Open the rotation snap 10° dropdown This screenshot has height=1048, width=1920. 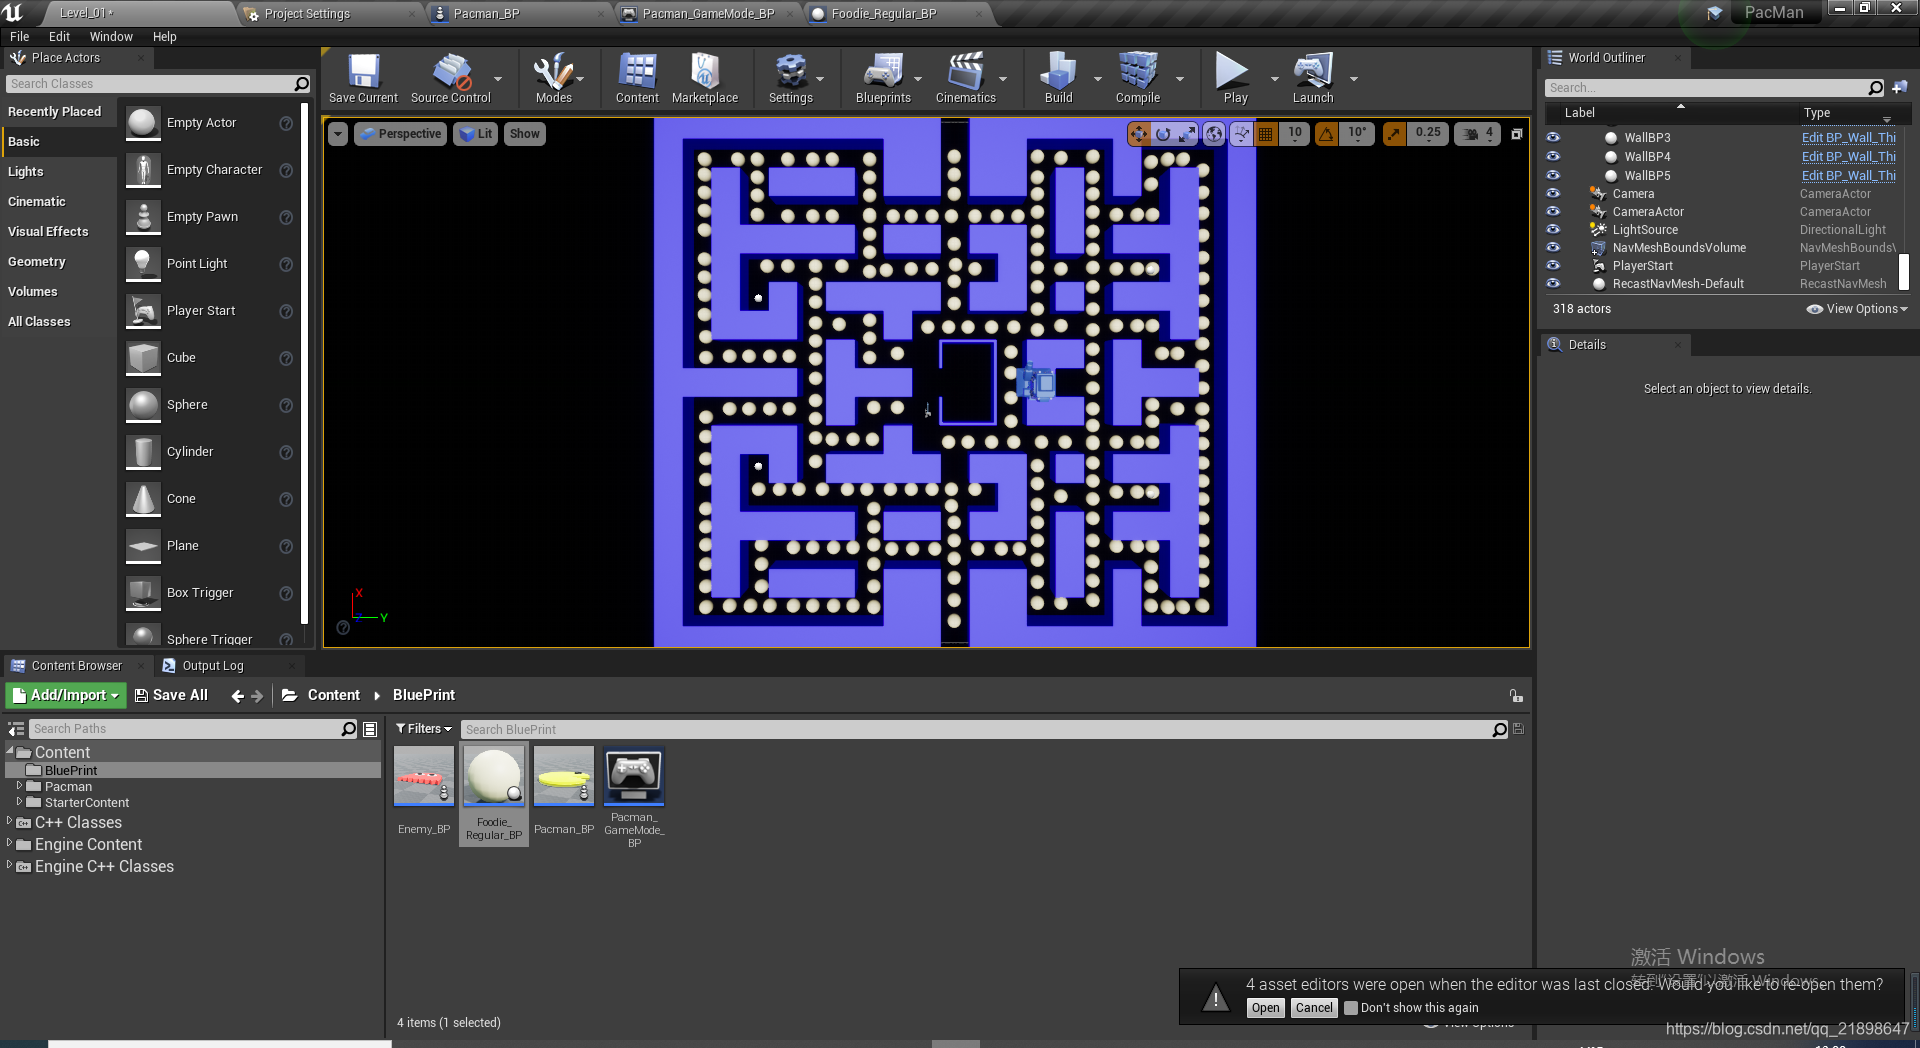(x=1357, y=133)
